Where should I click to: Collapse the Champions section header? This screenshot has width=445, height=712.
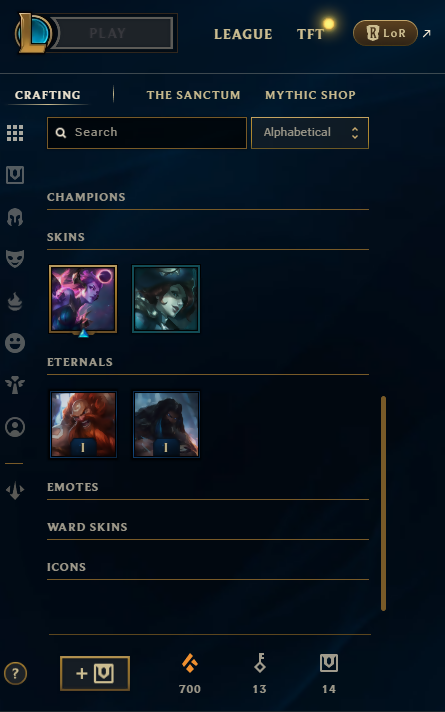click(x=86, y=197)
